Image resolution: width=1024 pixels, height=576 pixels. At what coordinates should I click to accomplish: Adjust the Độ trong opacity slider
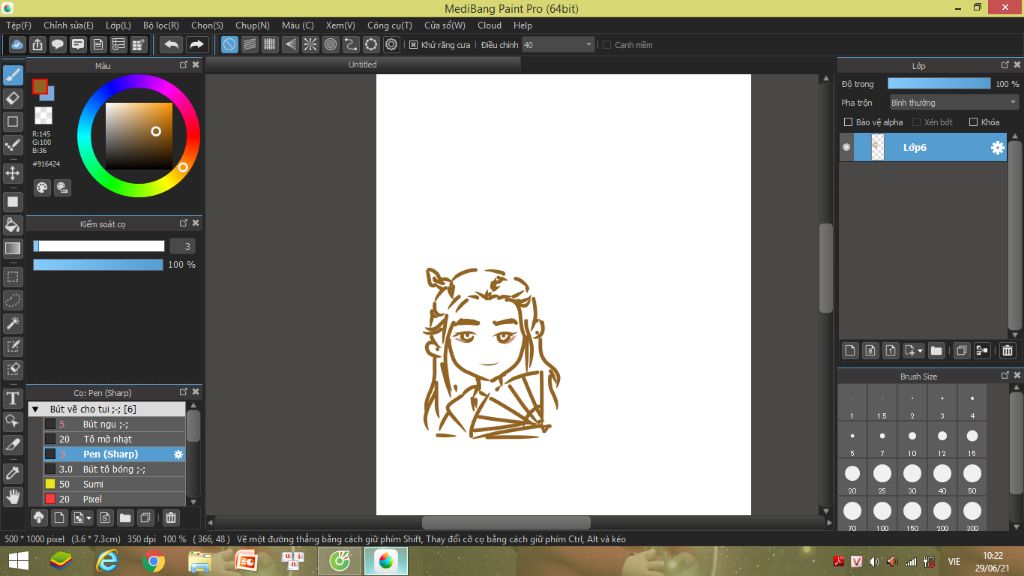[938, 84]
